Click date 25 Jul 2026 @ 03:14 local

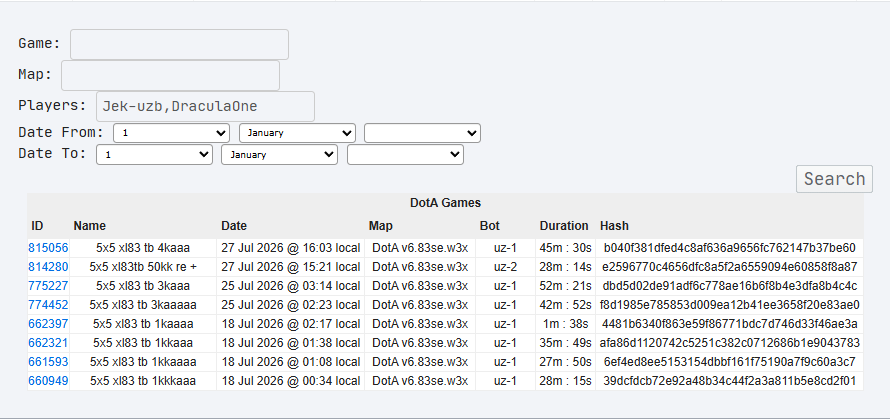[291, 286]
